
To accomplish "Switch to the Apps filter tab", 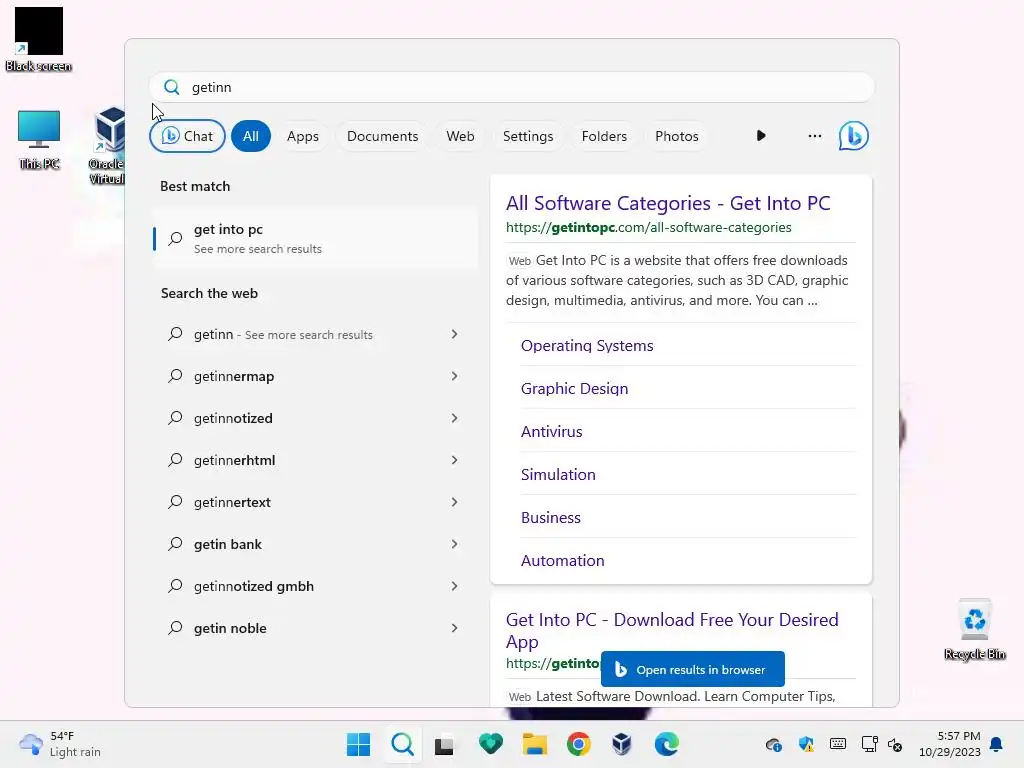I will click(x=303, y=136).
